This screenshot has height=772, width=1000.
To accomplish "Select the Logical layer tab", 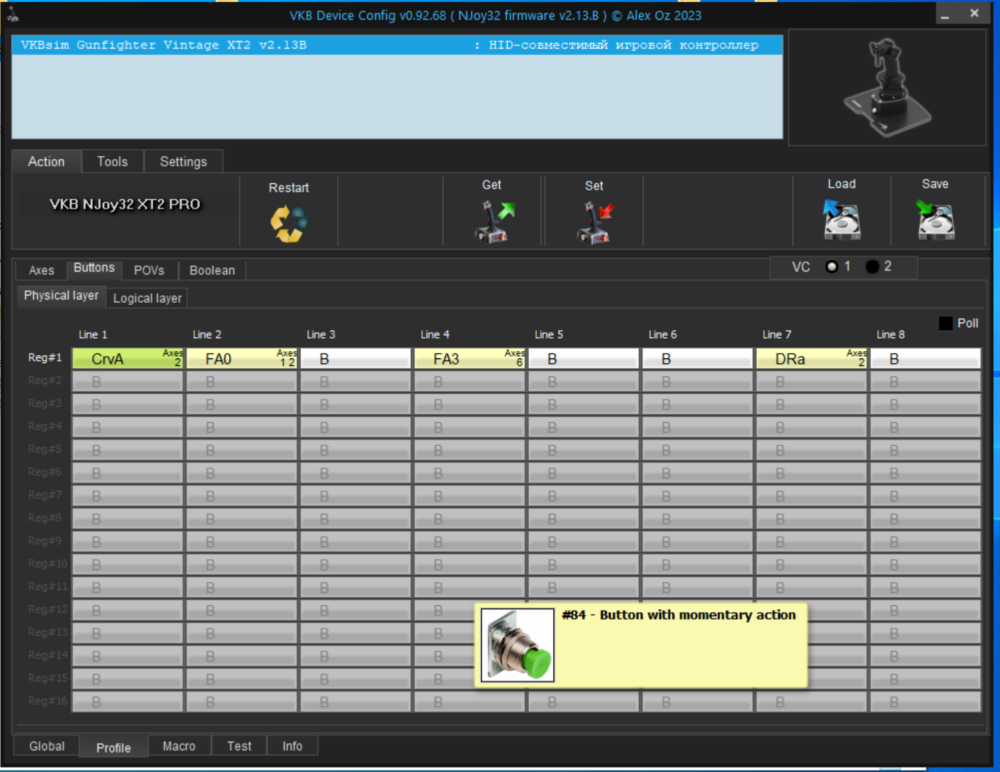I will click(147, 298).
